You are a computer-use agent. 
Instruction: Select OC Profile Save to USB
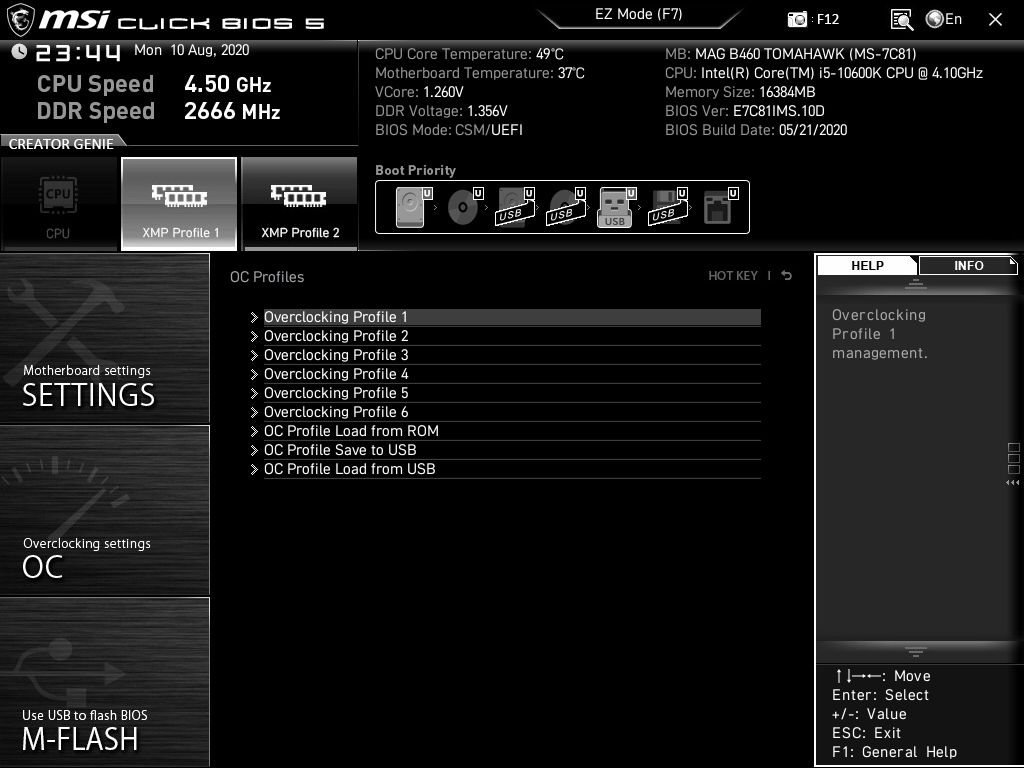click(512, 449)
